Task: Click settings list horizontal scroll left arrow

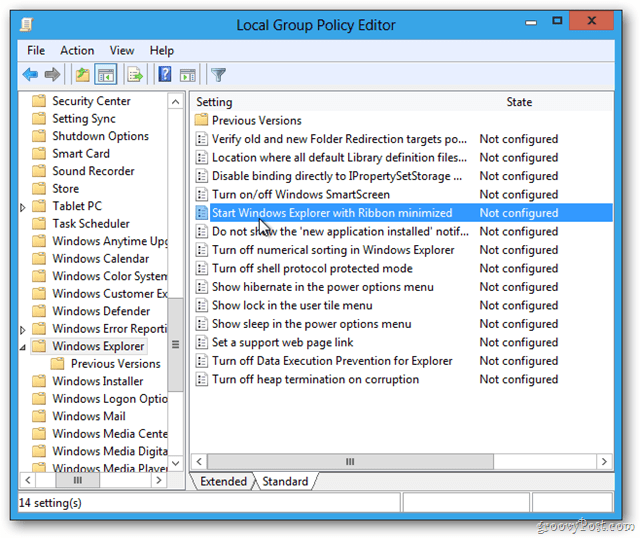Action: (199, 462)
